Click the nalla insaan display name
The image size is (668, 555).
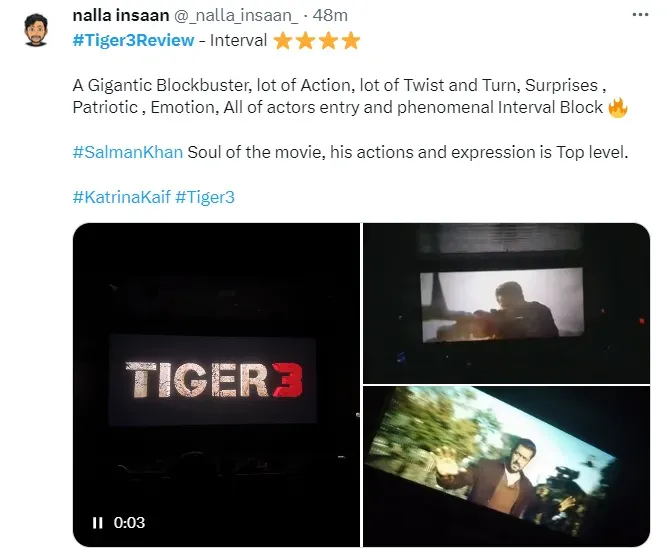coord(121,15)
